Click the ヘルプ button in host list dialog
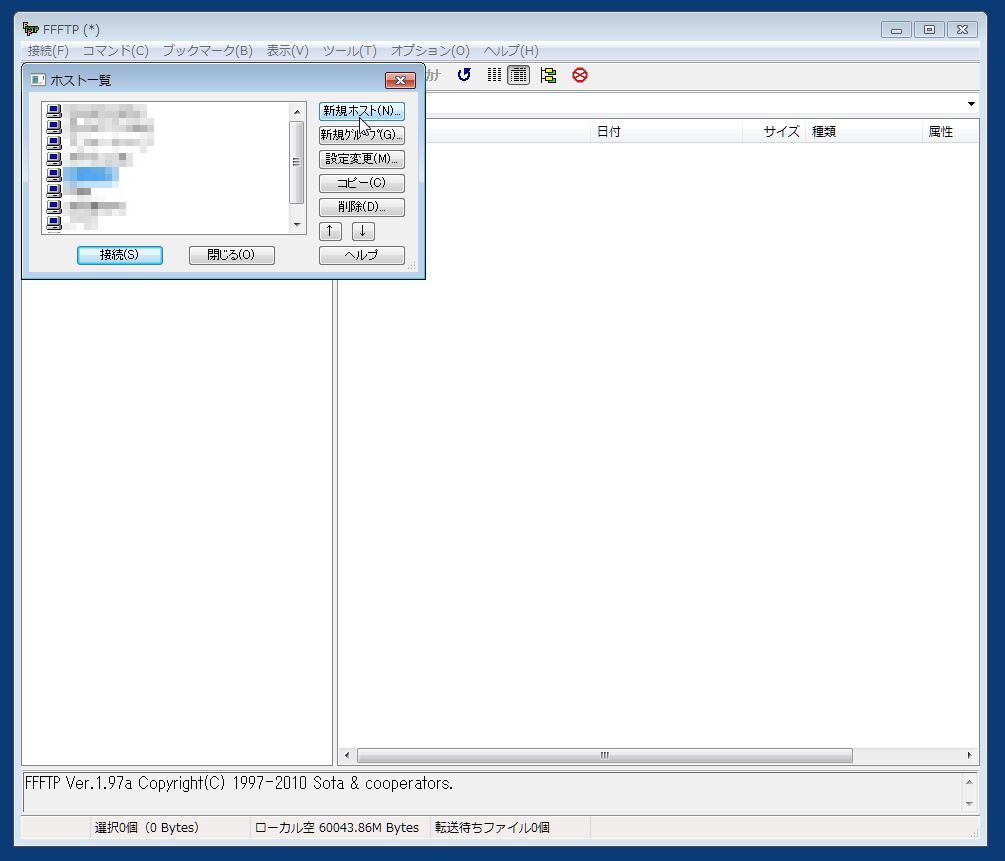This screenshot has height=861, width=1005. pyautogui.click(x=361, y=255)
